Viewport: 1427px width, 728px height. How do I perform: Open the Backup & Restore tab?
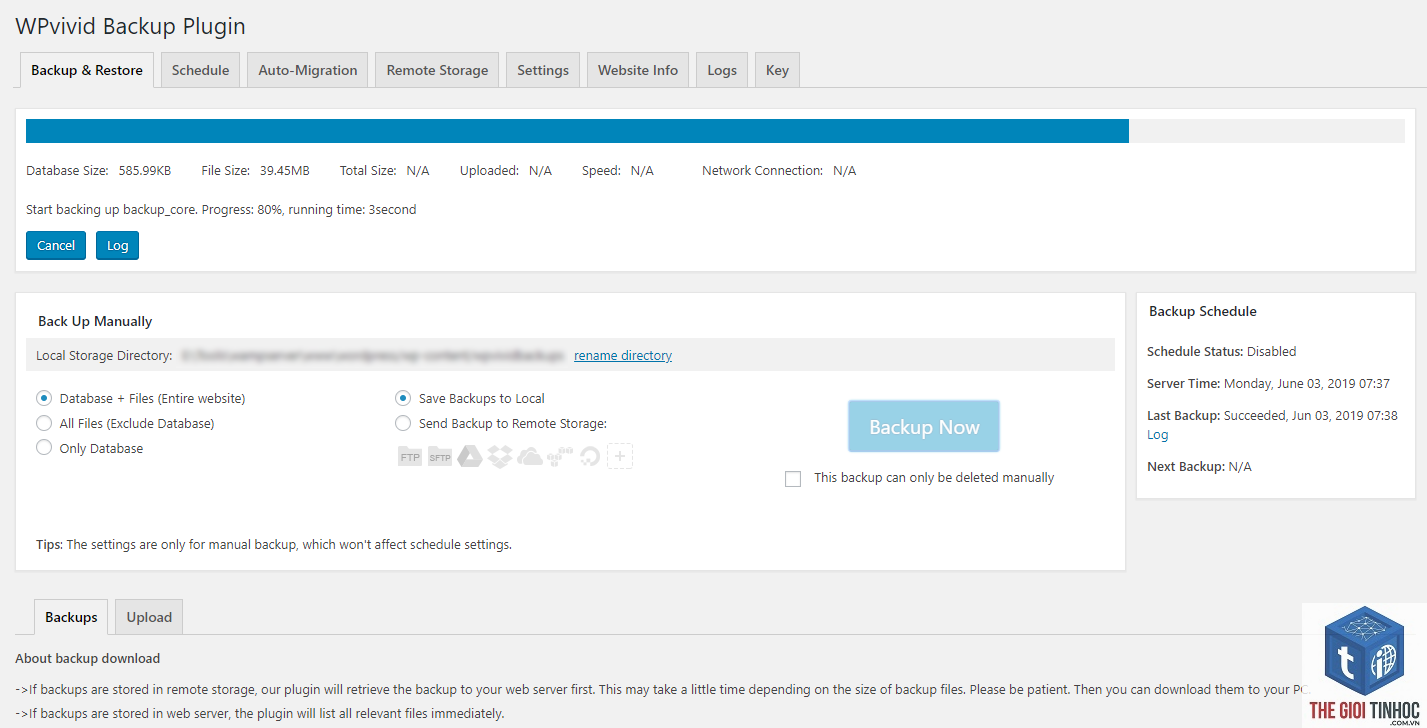[87, 70]
